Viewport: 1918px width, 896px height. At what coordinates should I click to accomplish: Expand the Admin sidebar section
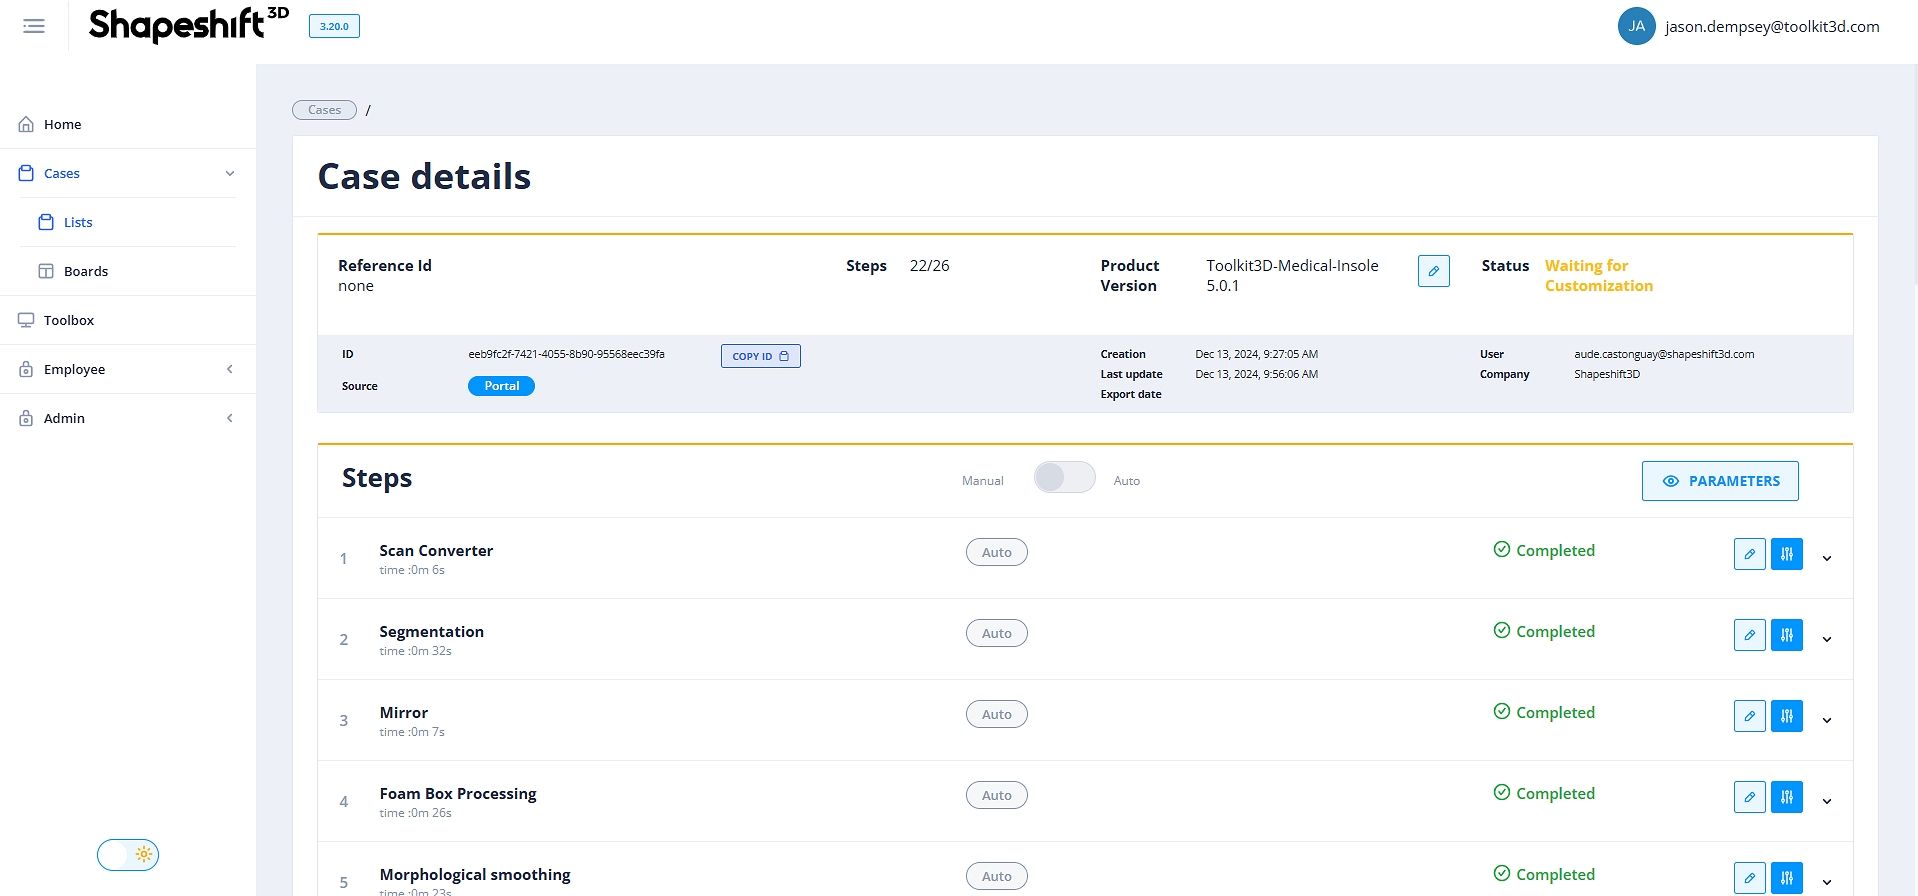point(128,418)
